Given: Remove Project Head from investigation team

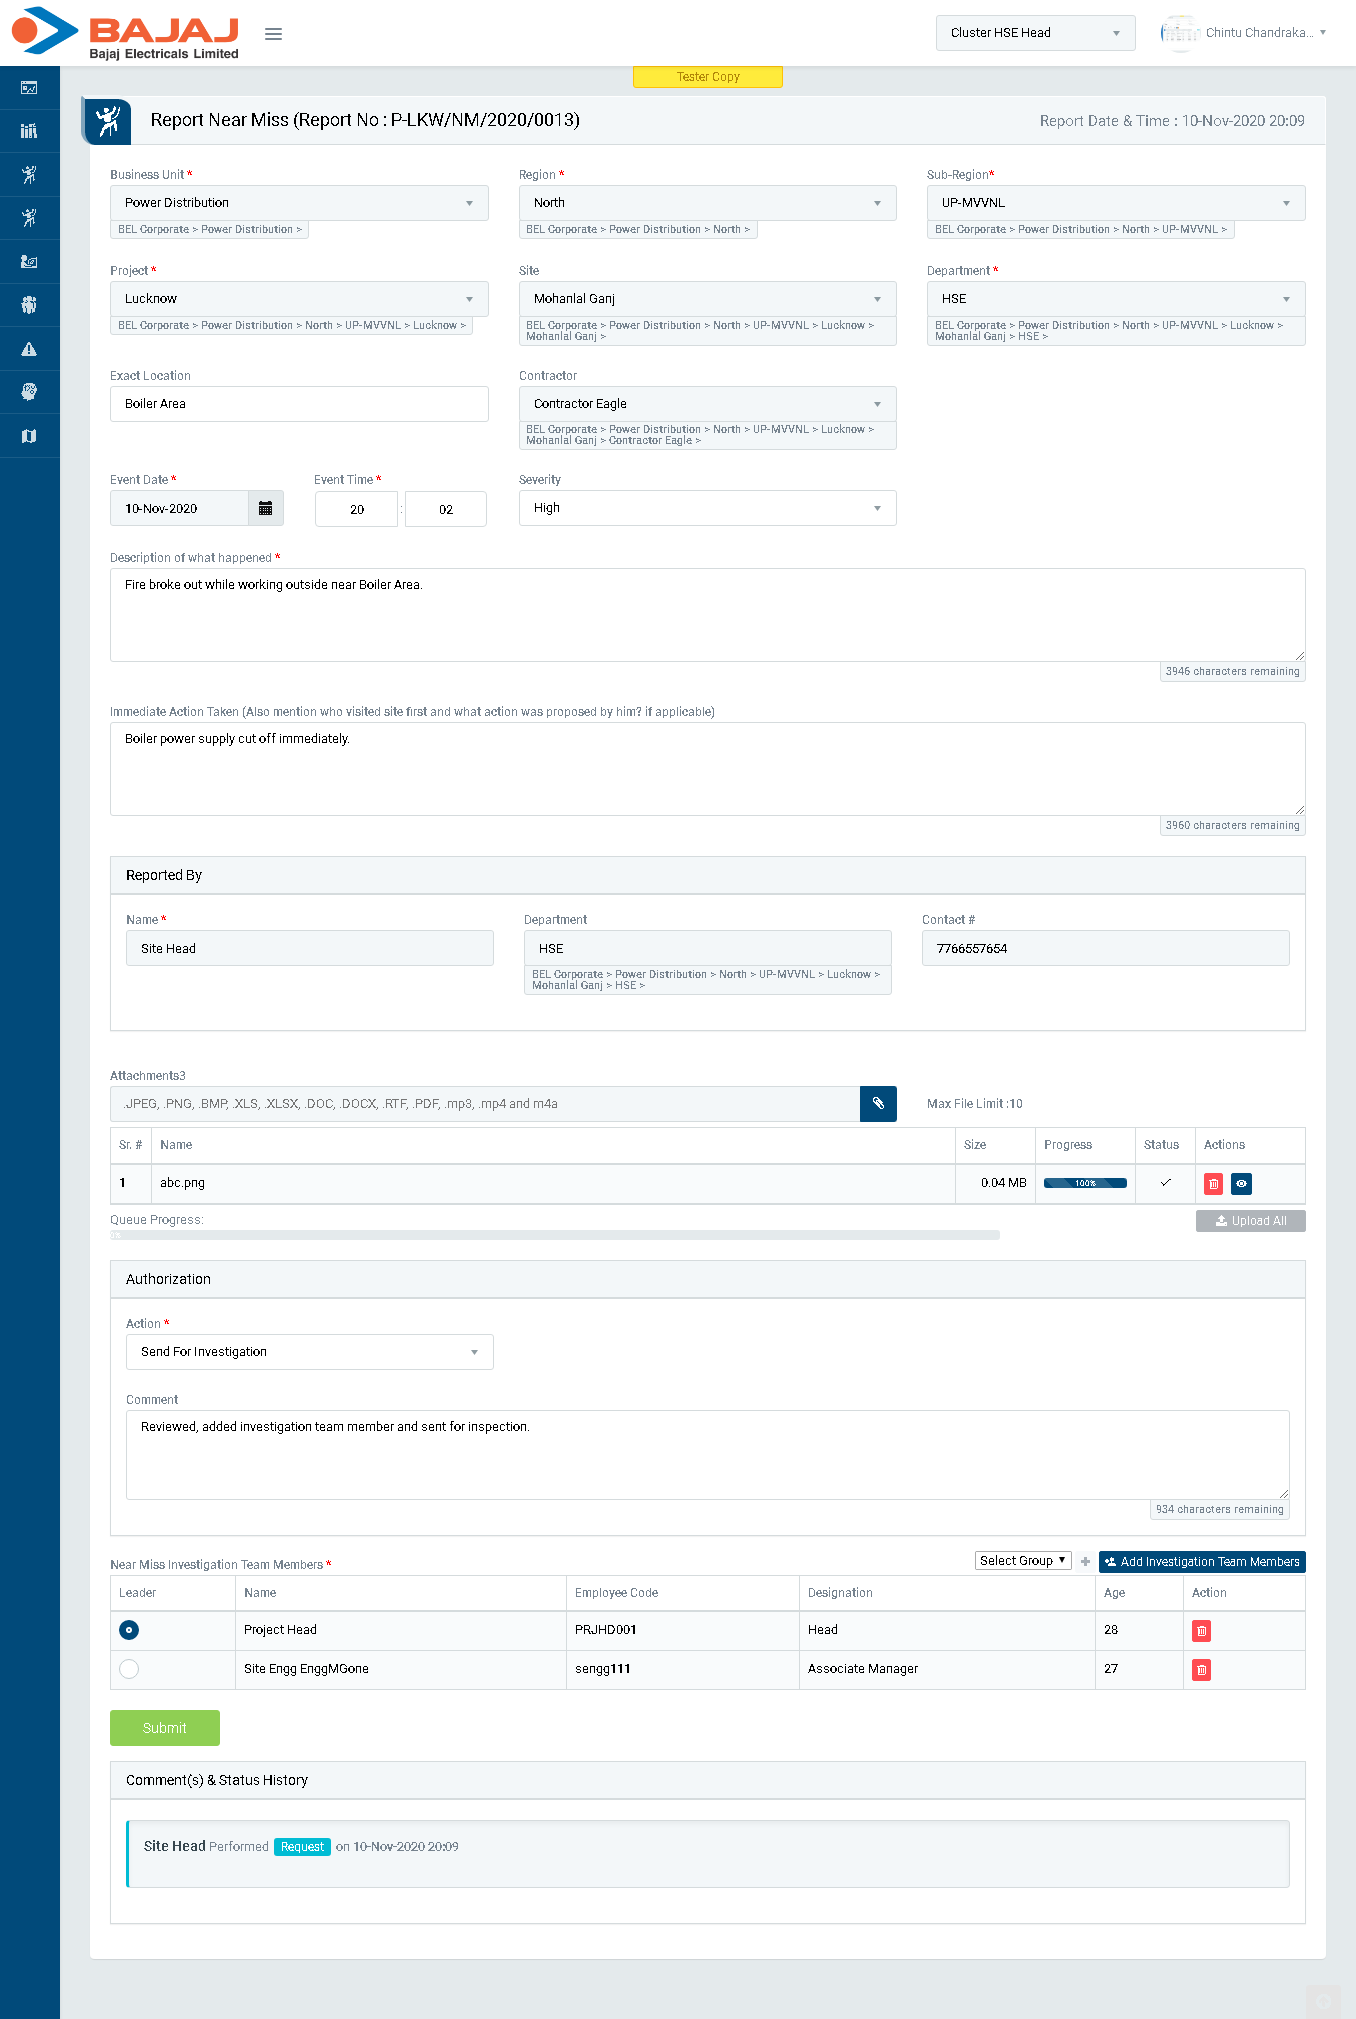Looking at the screenshot, I should click(1201, 1631).
